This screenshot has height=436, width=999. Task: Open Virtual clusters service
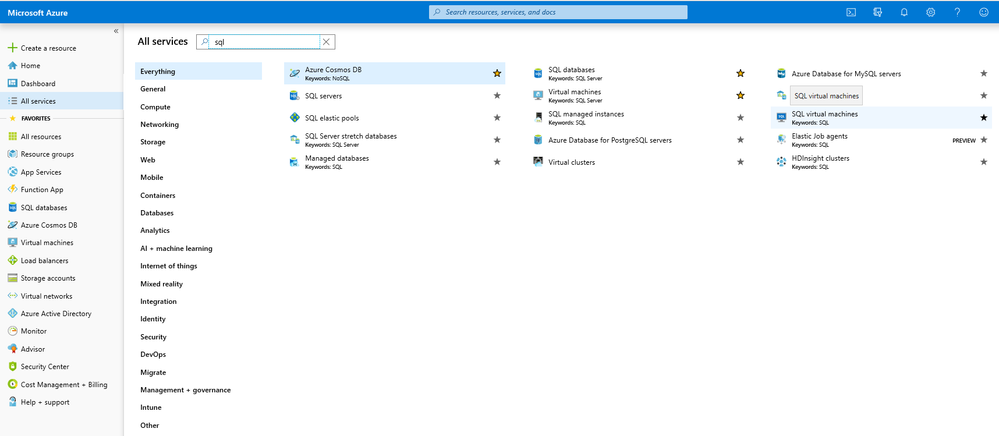click(571, 162)
